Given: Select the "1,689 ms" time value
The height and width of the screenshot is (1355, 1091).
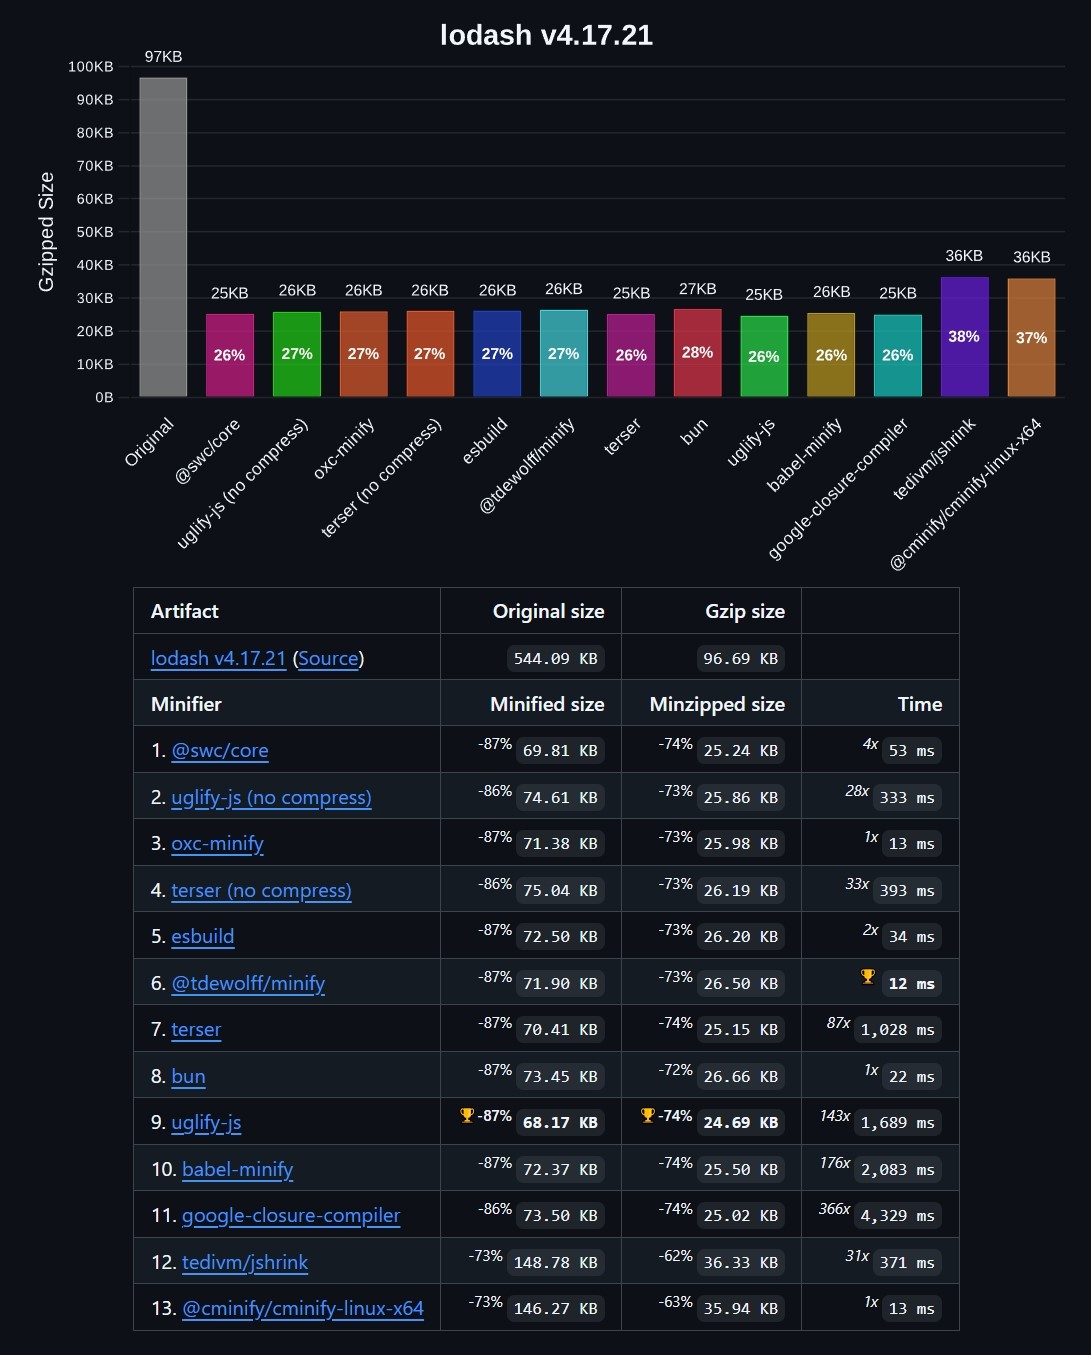Looking at the screenshot, I should [x=898, y=1123].
